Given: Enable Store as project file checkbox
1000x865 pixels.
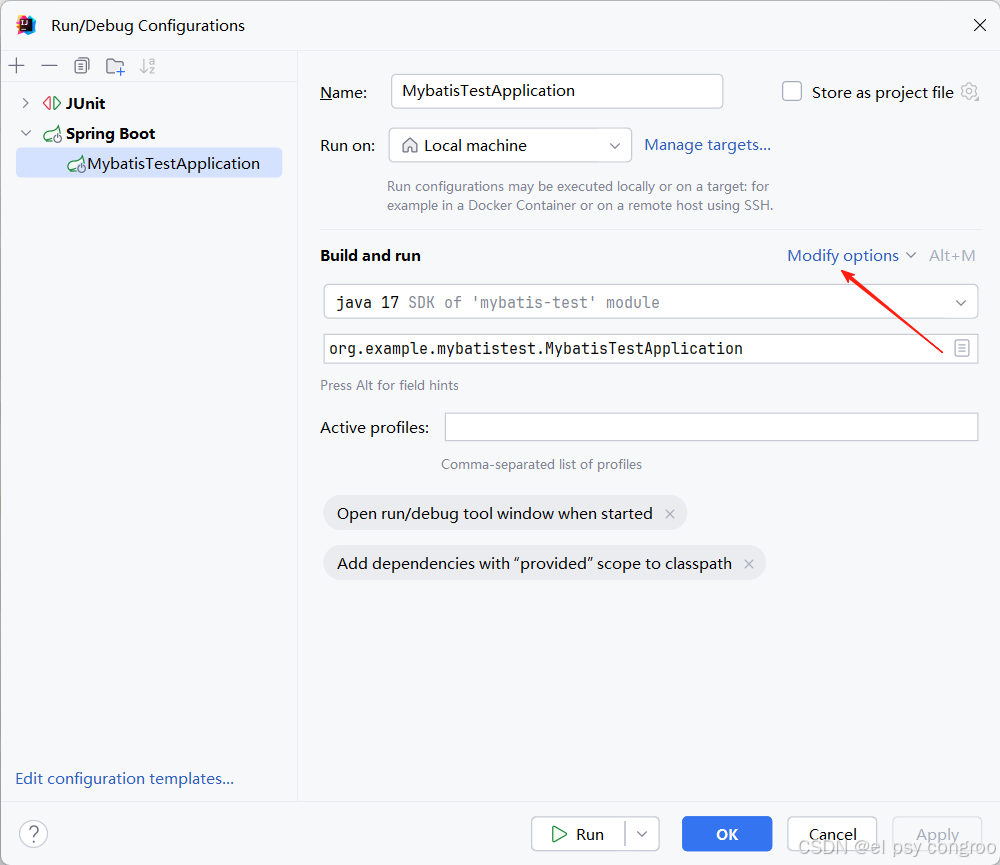Looking at the screenshot, I should [x=792, y=91].
